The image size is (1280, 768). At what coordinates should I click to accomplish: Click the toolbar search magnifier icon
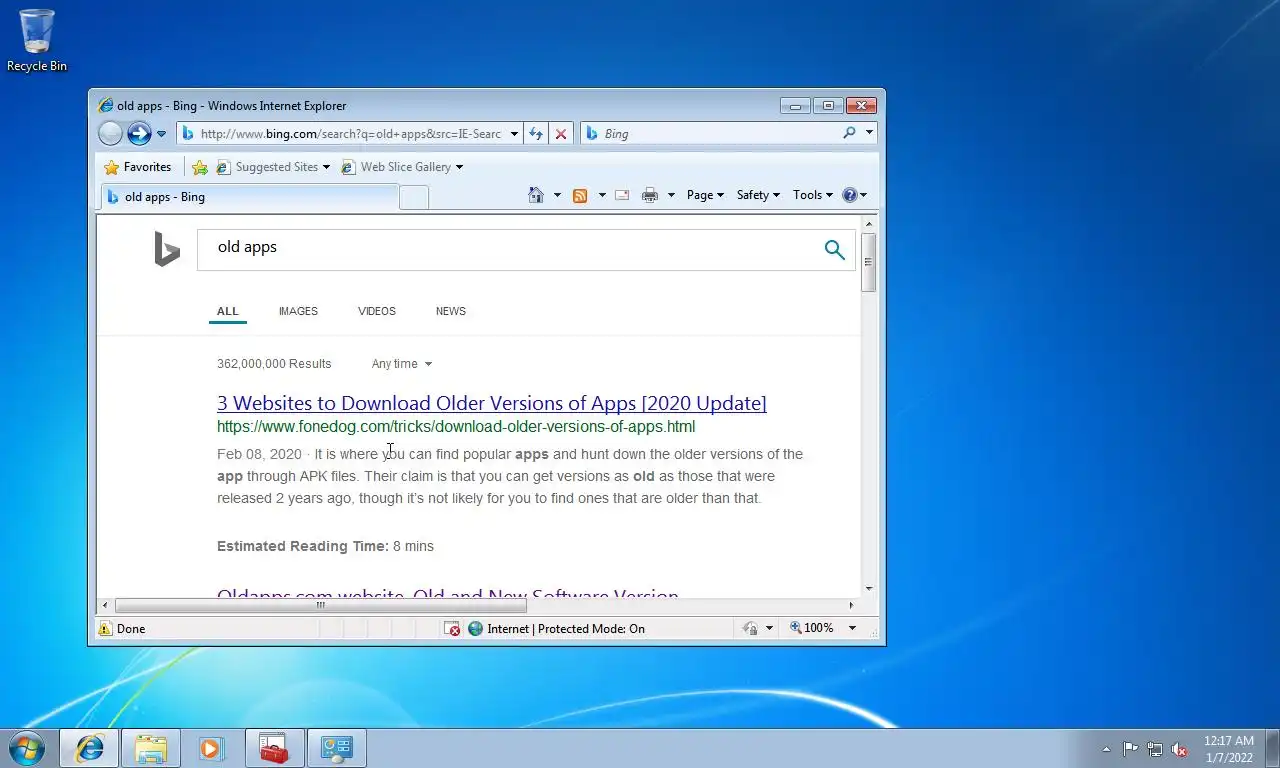[849, 133]
